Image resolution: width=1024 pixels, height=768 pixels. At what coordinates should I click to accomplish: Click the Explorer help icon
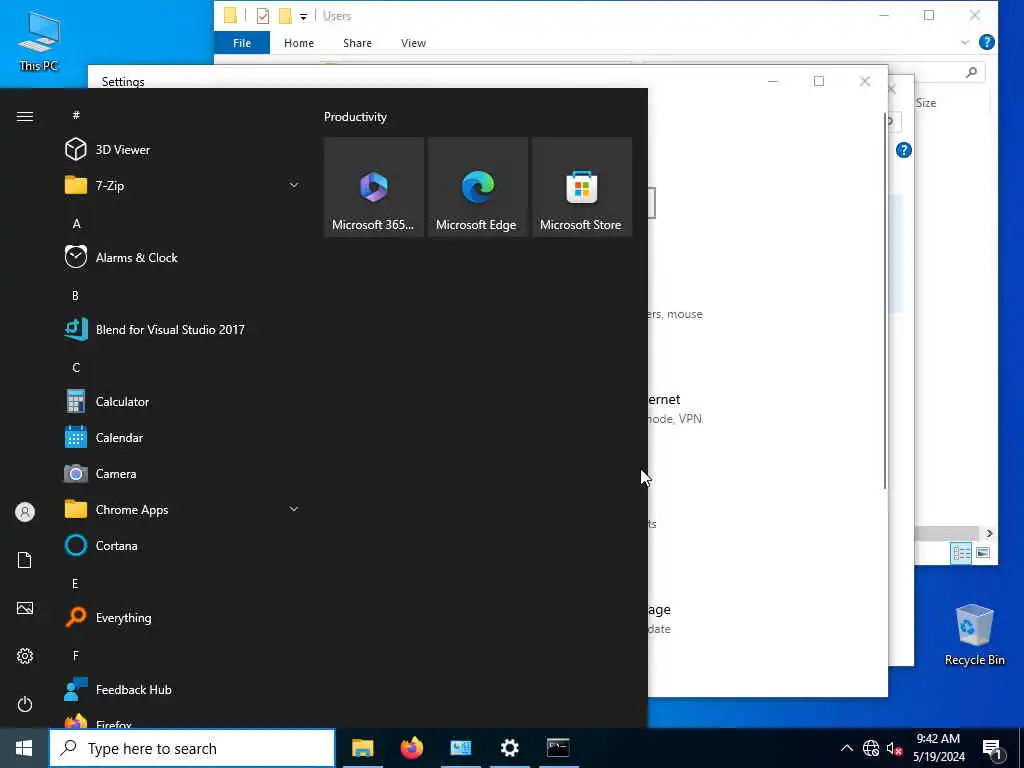coord(987,42)
